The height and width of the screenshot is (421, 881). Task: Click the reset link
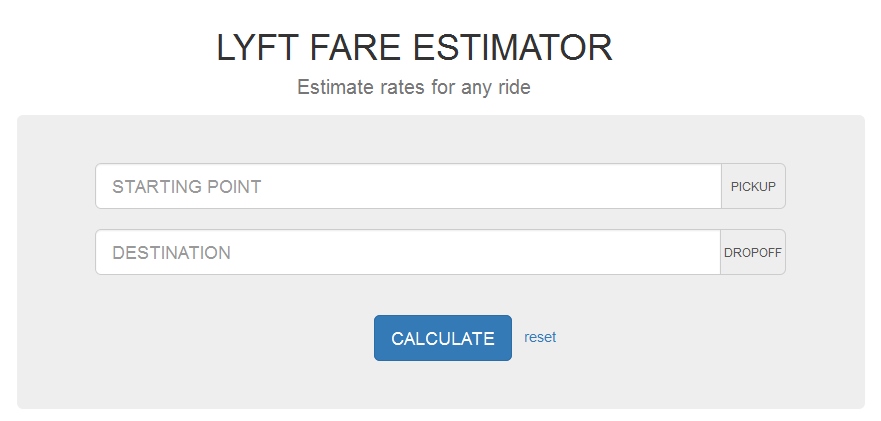[540, 337]
